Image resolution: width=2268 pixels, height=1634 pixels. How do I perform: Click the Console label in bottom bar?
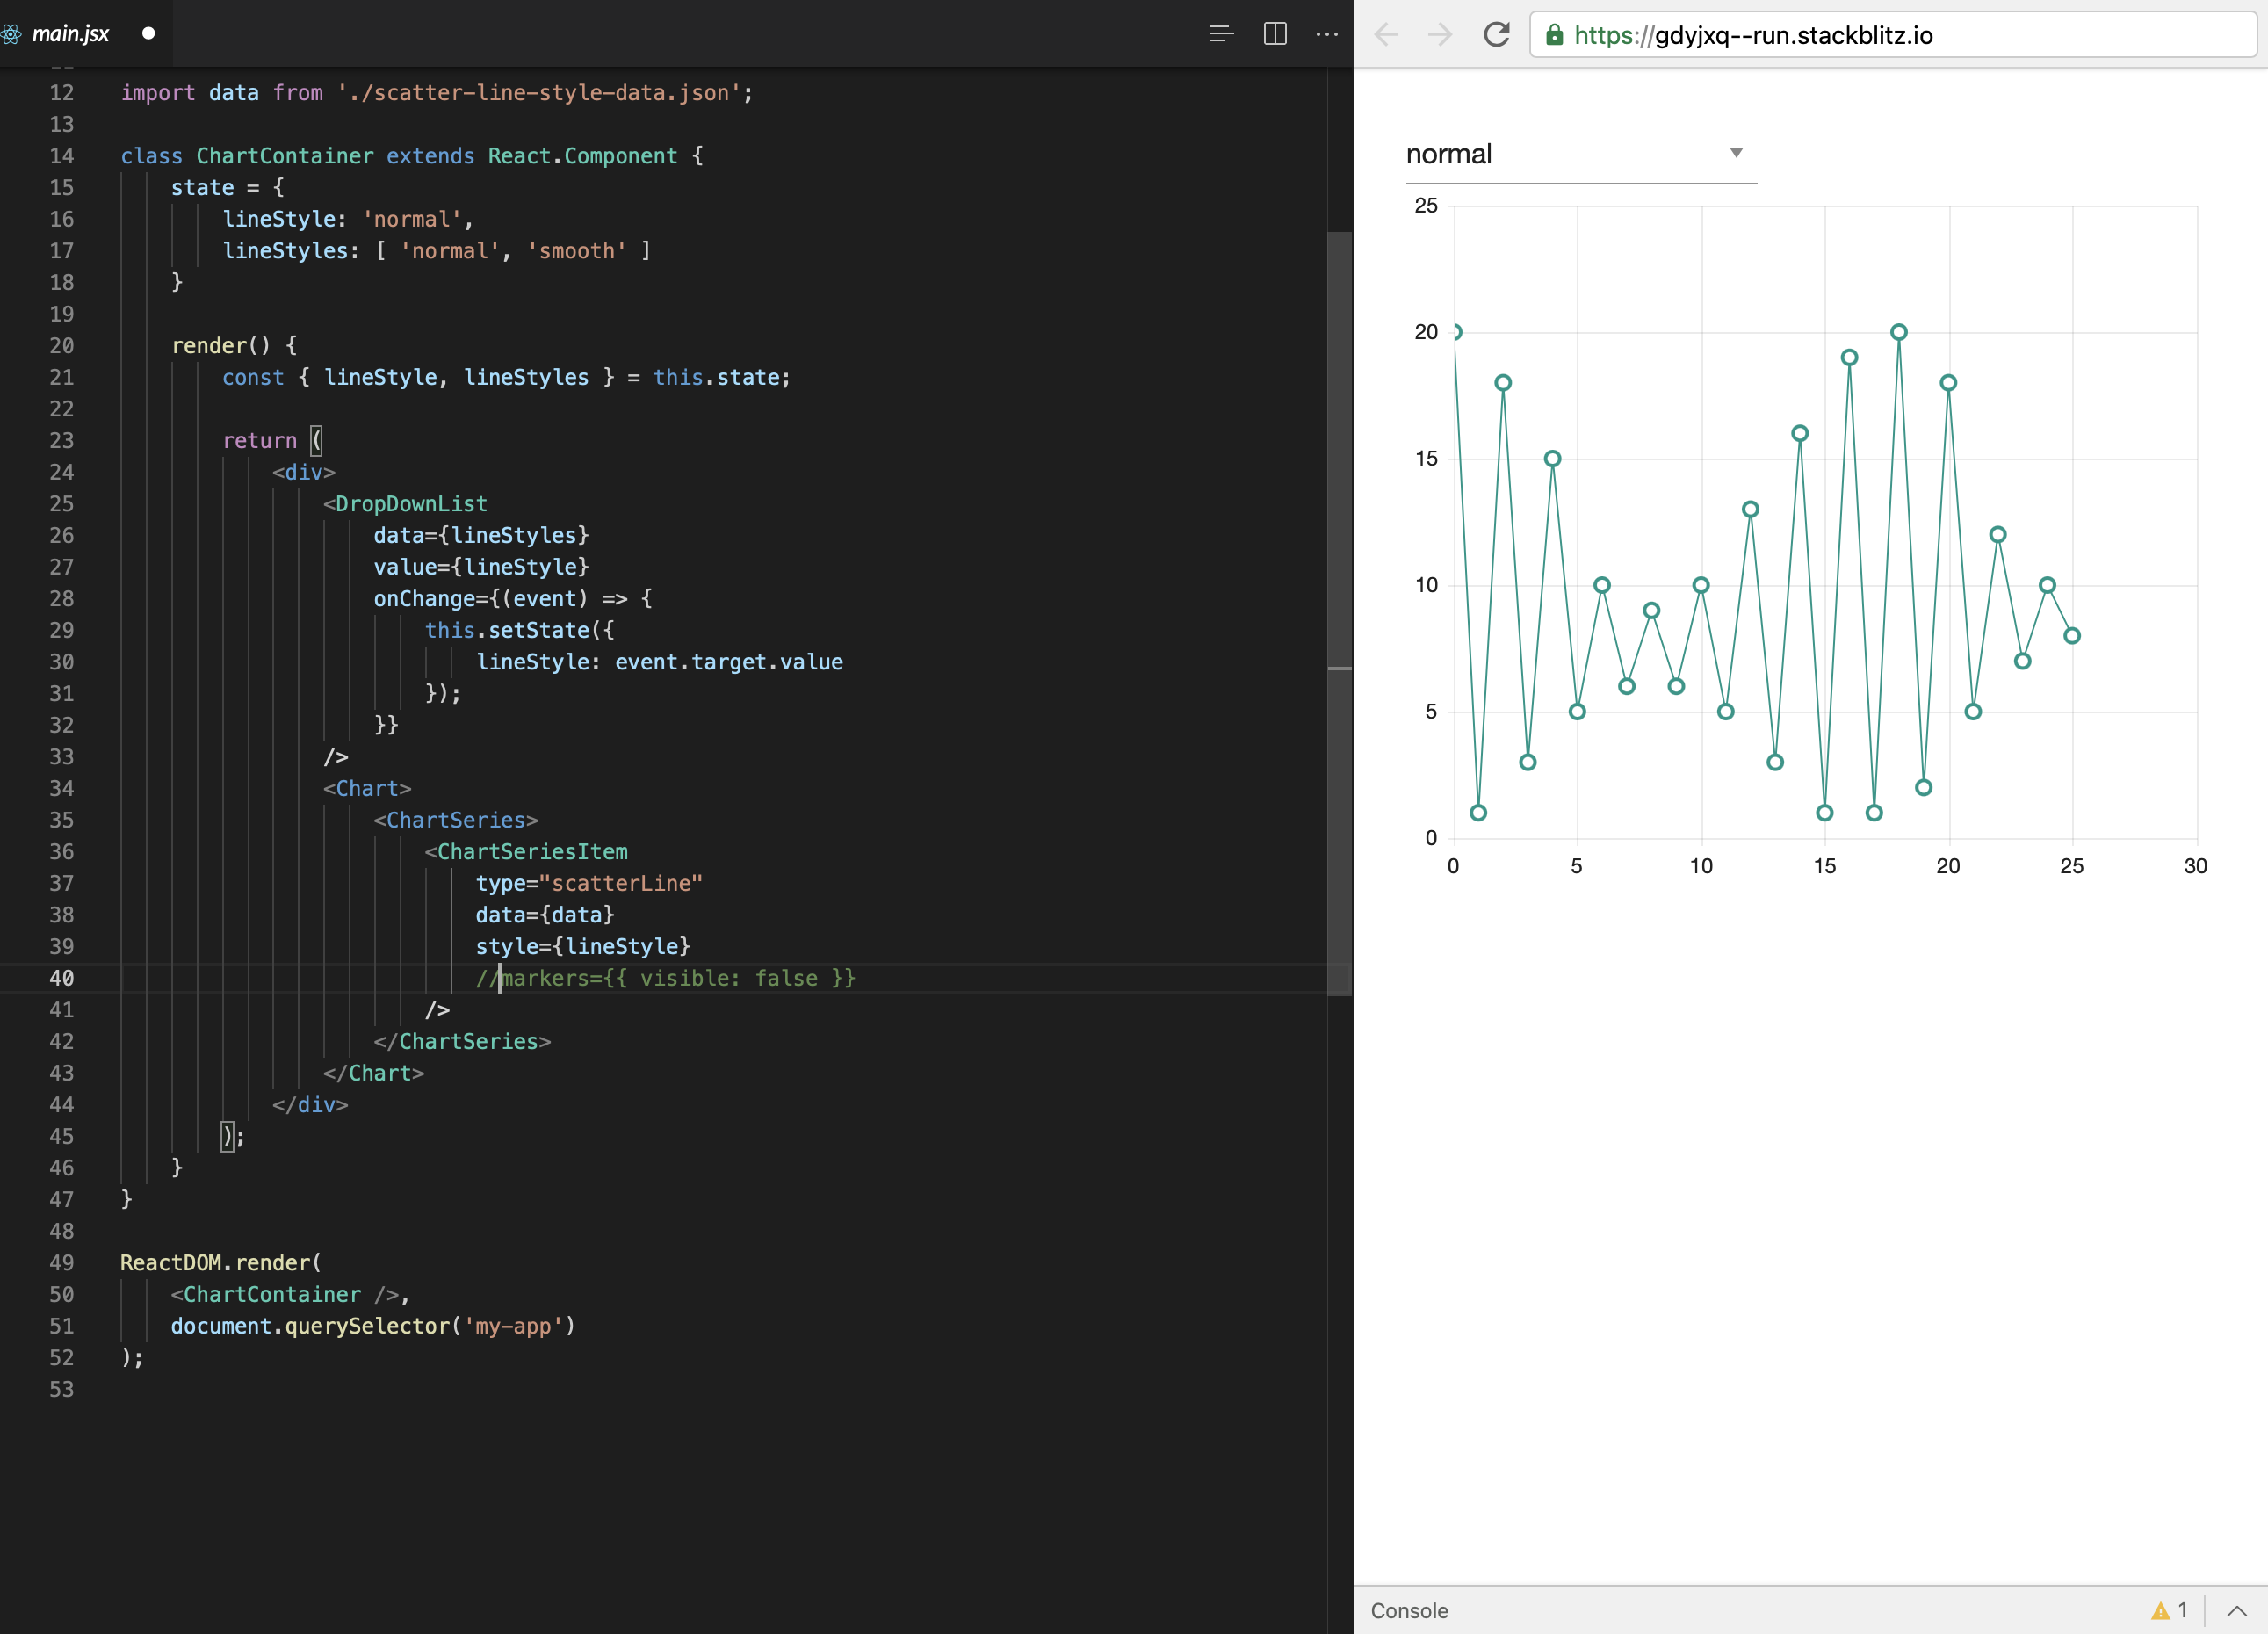pos(1409,1611)
